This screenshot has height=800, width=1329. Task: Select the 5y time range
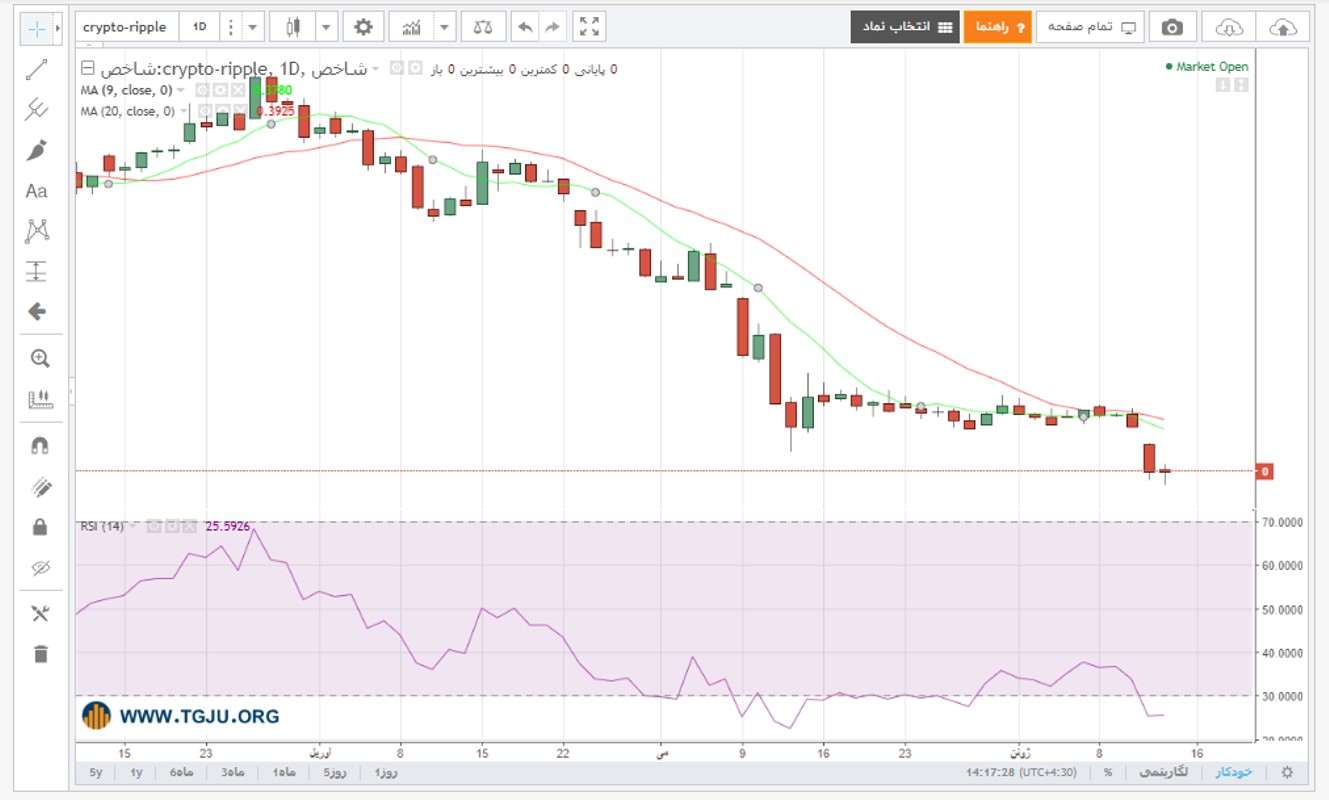96,773
